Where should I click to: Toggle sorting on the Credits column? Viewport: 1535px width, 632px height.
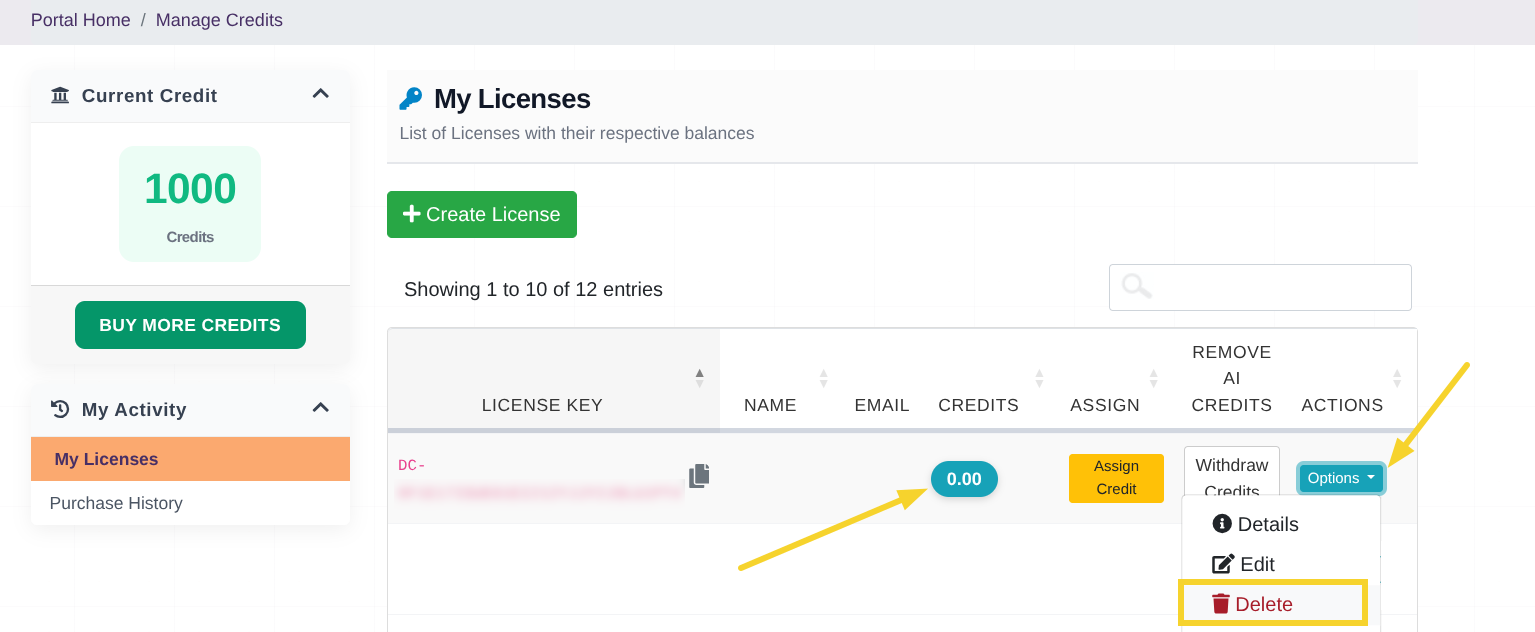(x=978, y=405)
